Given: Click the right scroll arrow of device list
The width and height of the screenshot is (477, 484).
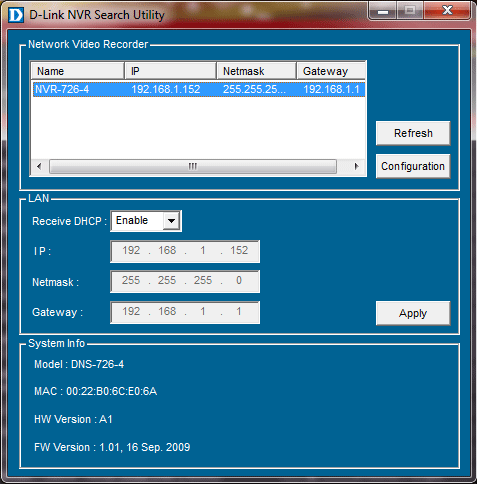Looking at the screenshot, I should pos(356,166).
